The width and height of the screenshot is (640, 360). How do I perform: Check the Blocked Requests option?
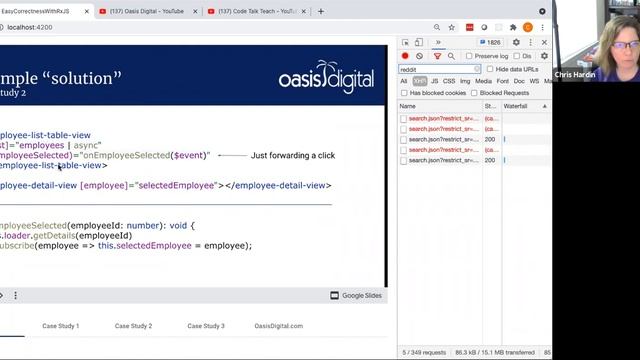pyautogui.click(x=474, y=93)
